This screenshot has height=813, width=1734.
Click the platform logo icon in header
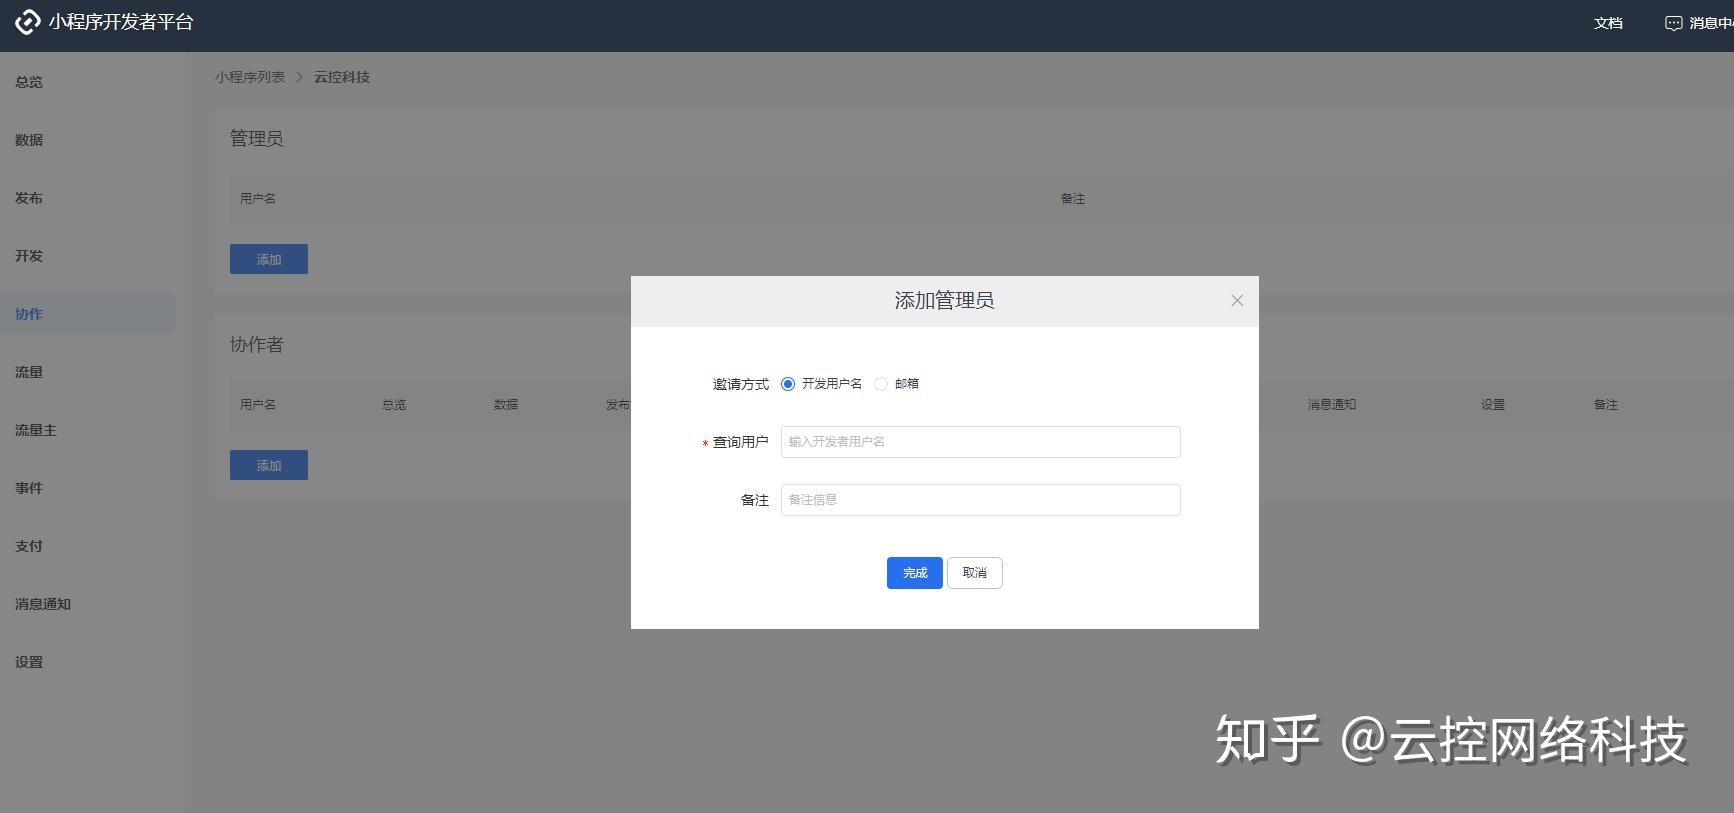27,22
